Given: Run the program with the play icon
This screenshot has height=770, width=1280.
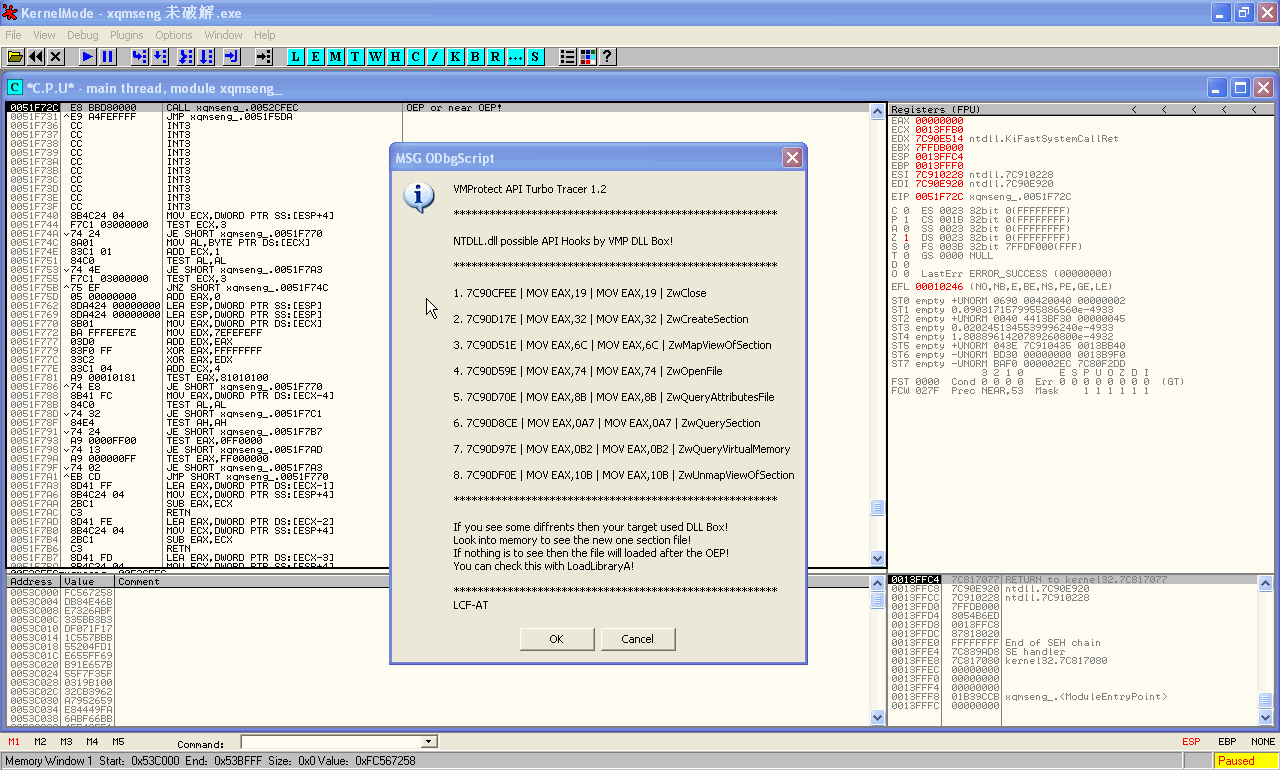Looking at the screenshot, I should coord(88,57).
